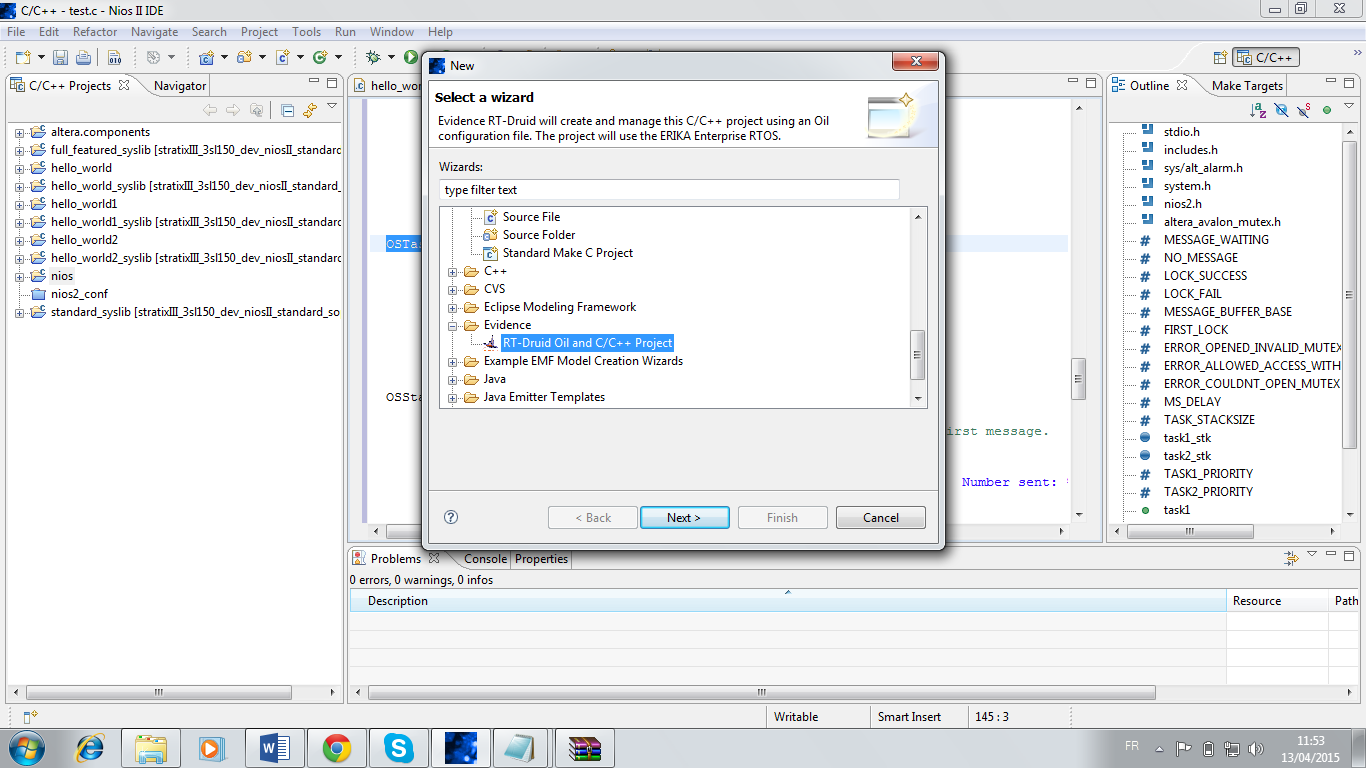Toggle Hide Fields filter in Outline
Viewport: 1366px width, 768px height.
tap(1281, 110)
